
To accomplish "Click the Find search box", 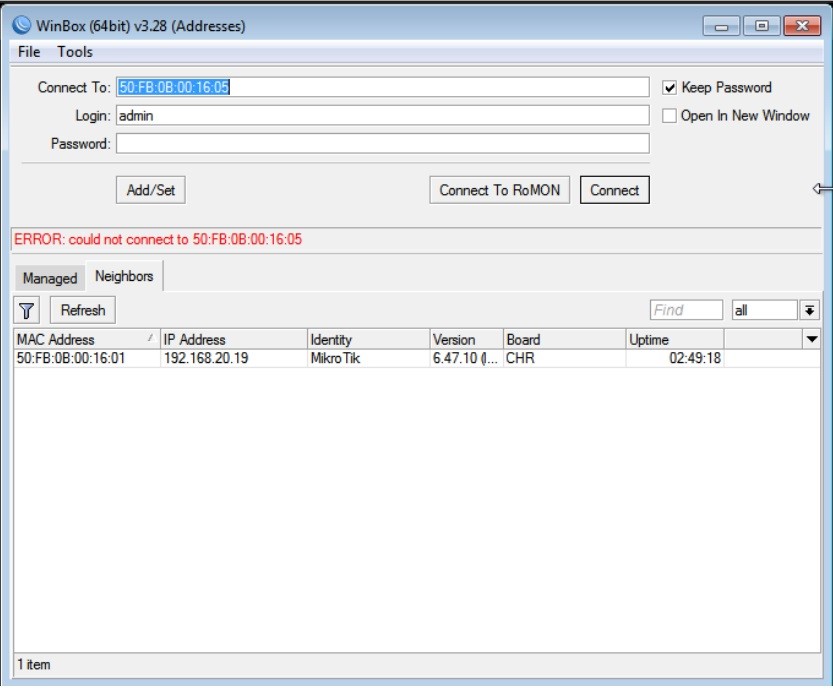I will [686, 310].
